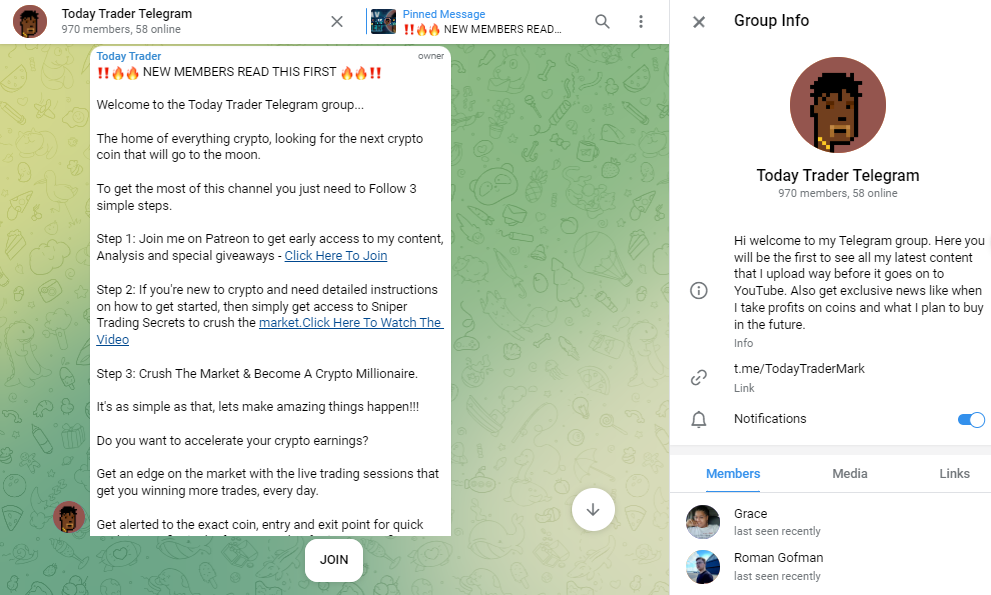This screenshot has width=991, height=595.
Task: Open the t.me/TodayTraderMark group link
Action: pyautogui.click(x=799, y=369)
